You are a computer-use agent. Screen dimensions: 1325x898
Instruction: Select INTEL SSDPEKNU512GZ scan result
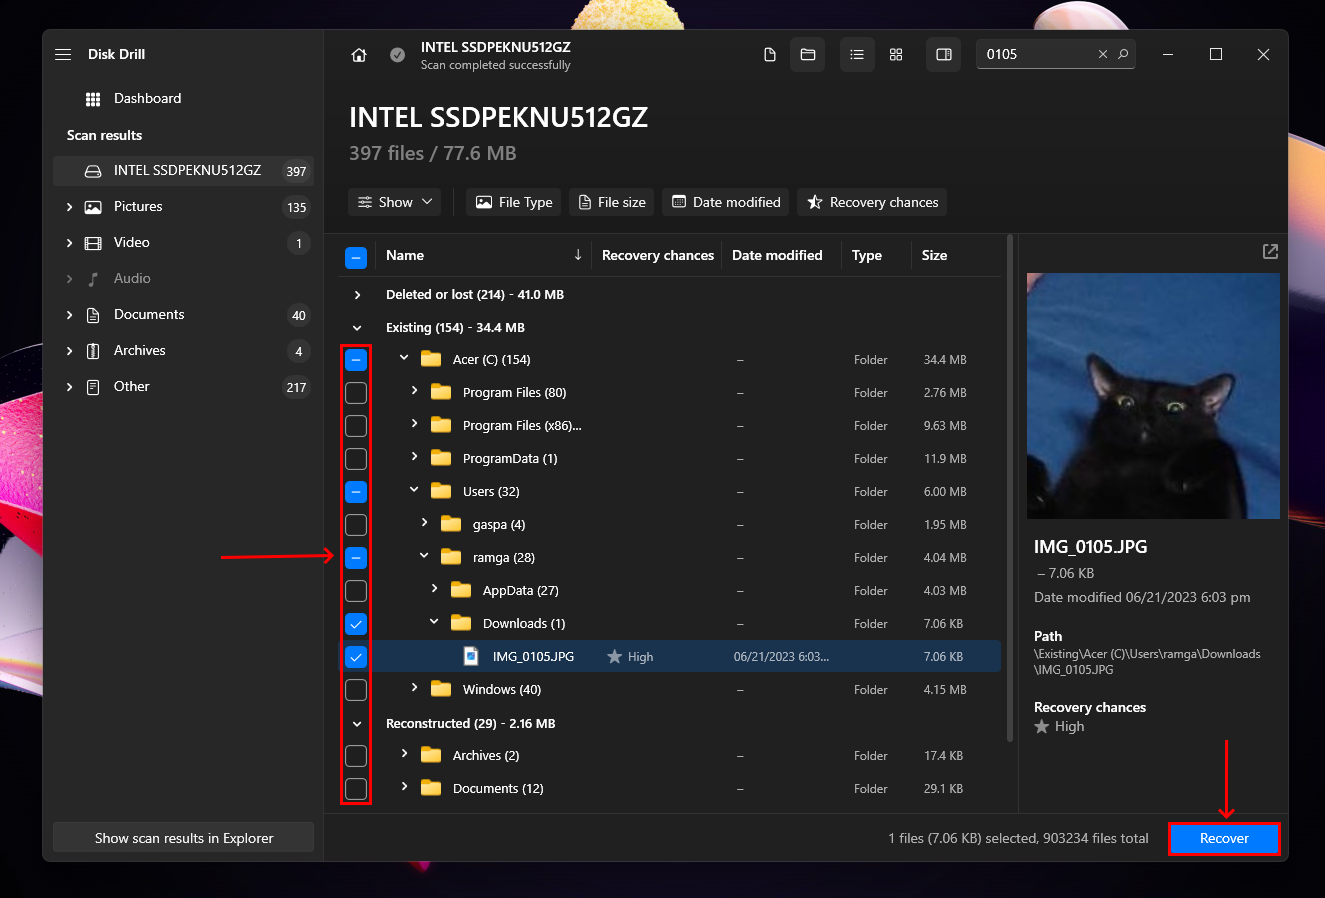(x=183, y=171)
